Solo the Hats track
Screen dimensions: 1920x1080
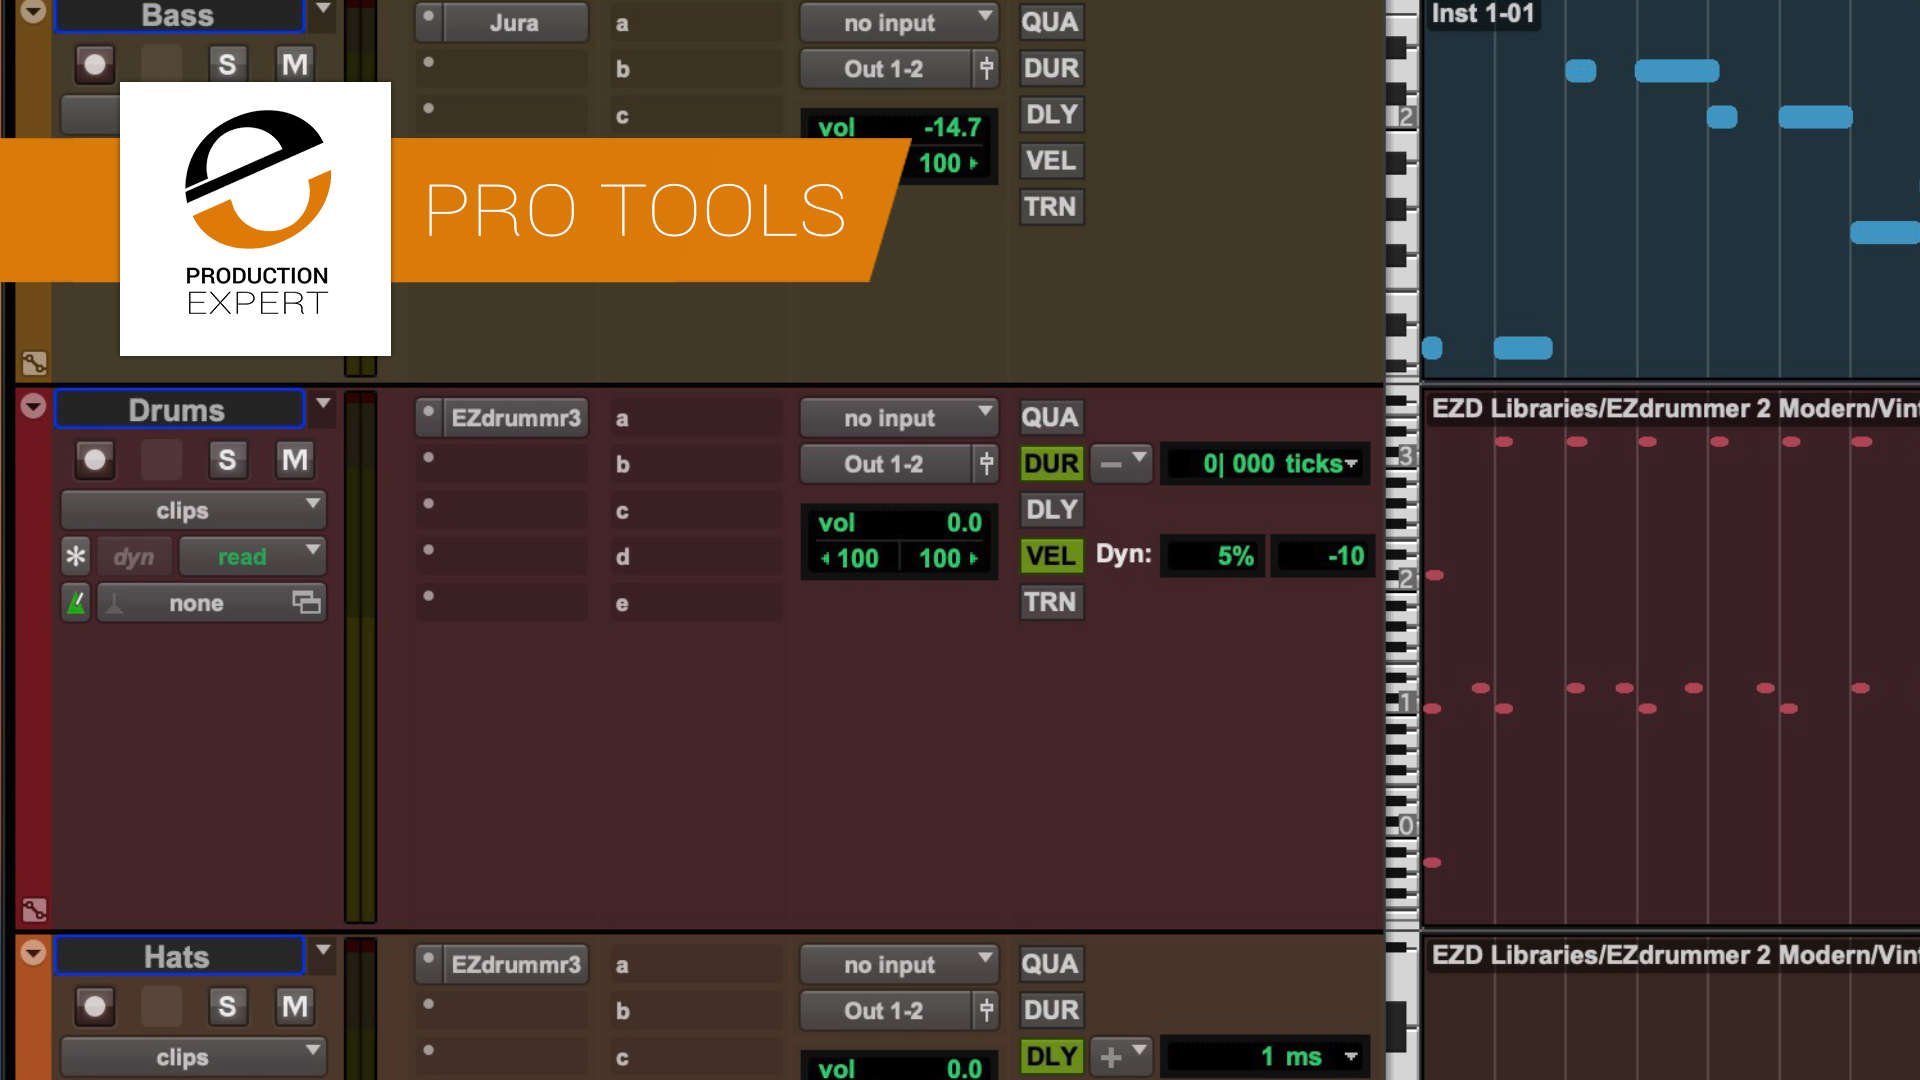point(227,1006)
